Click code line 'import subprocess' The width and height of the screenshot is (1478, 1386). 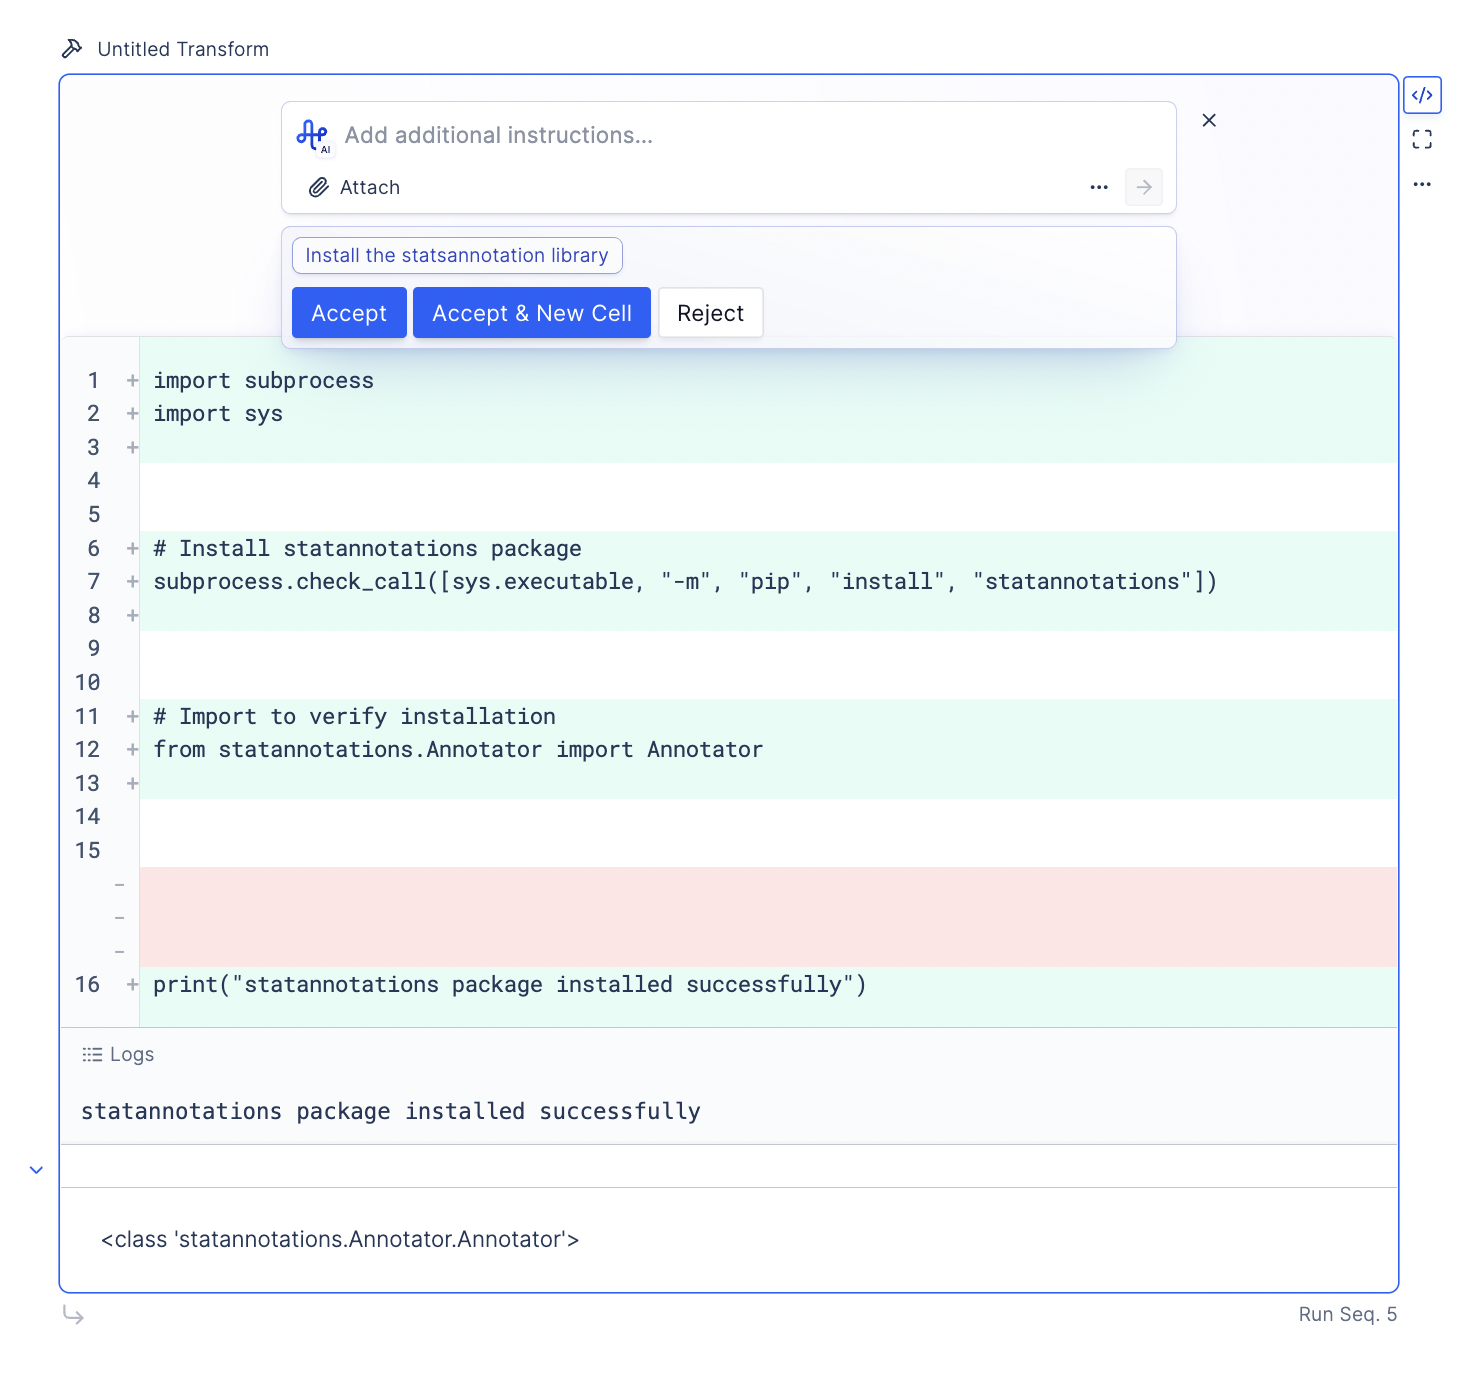pos(263,380)
